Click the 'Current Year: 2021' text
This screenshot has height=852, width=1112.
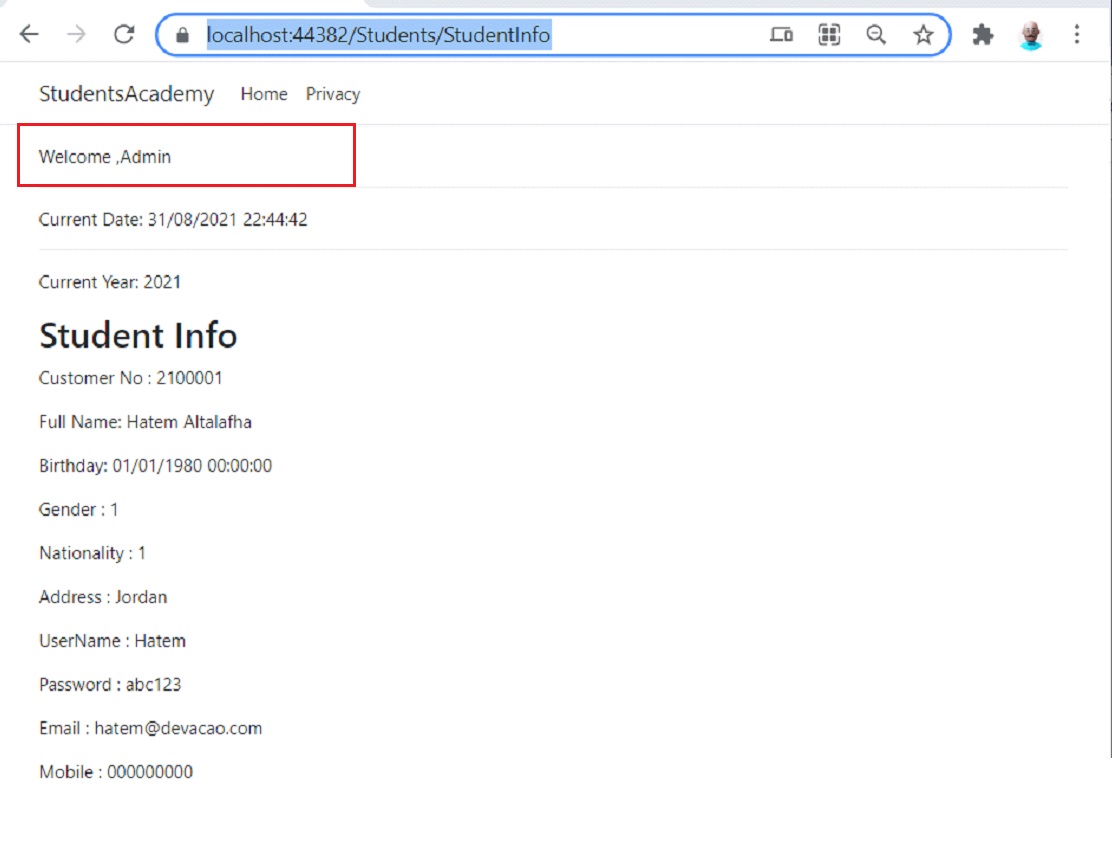[x=110, y=282]
